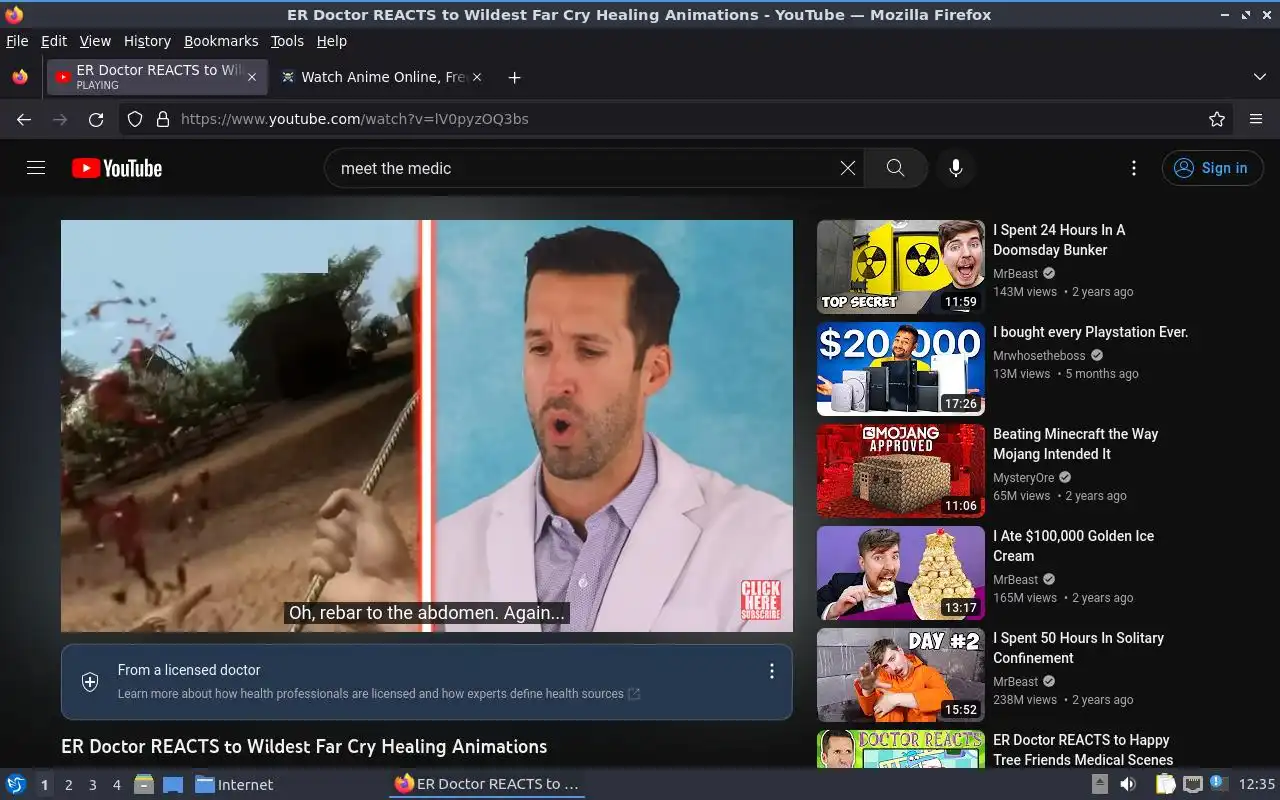Viewport: 1280px width, 800px height.
Task: Open 'I bought every Playstation Ever.' video
Action: click(1090, 332)
